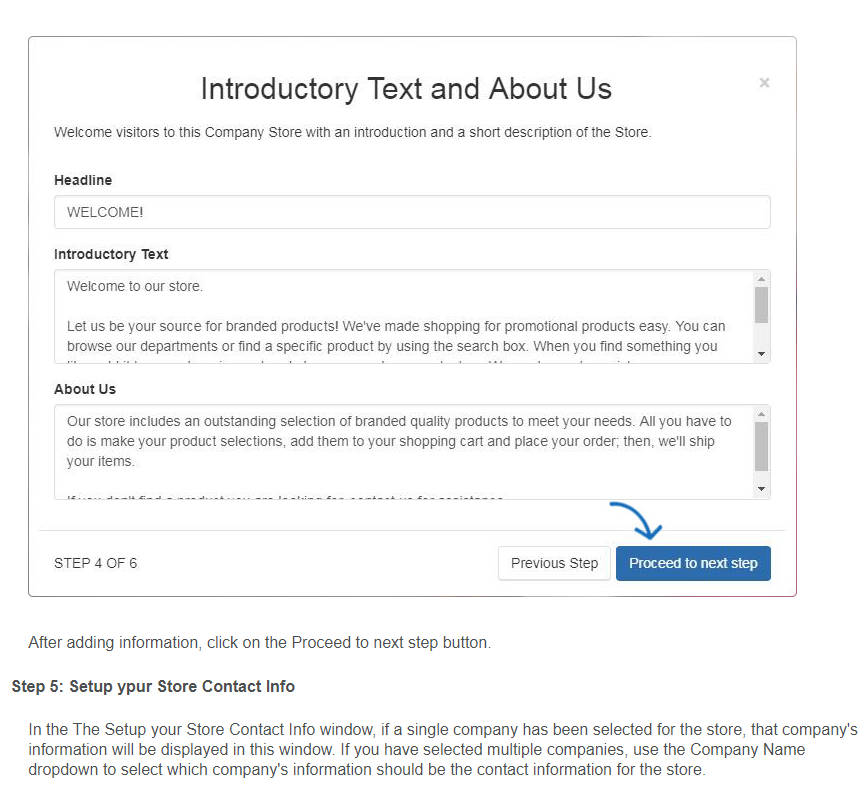Click the WELCOME! text in Headline

coord(105,212)
